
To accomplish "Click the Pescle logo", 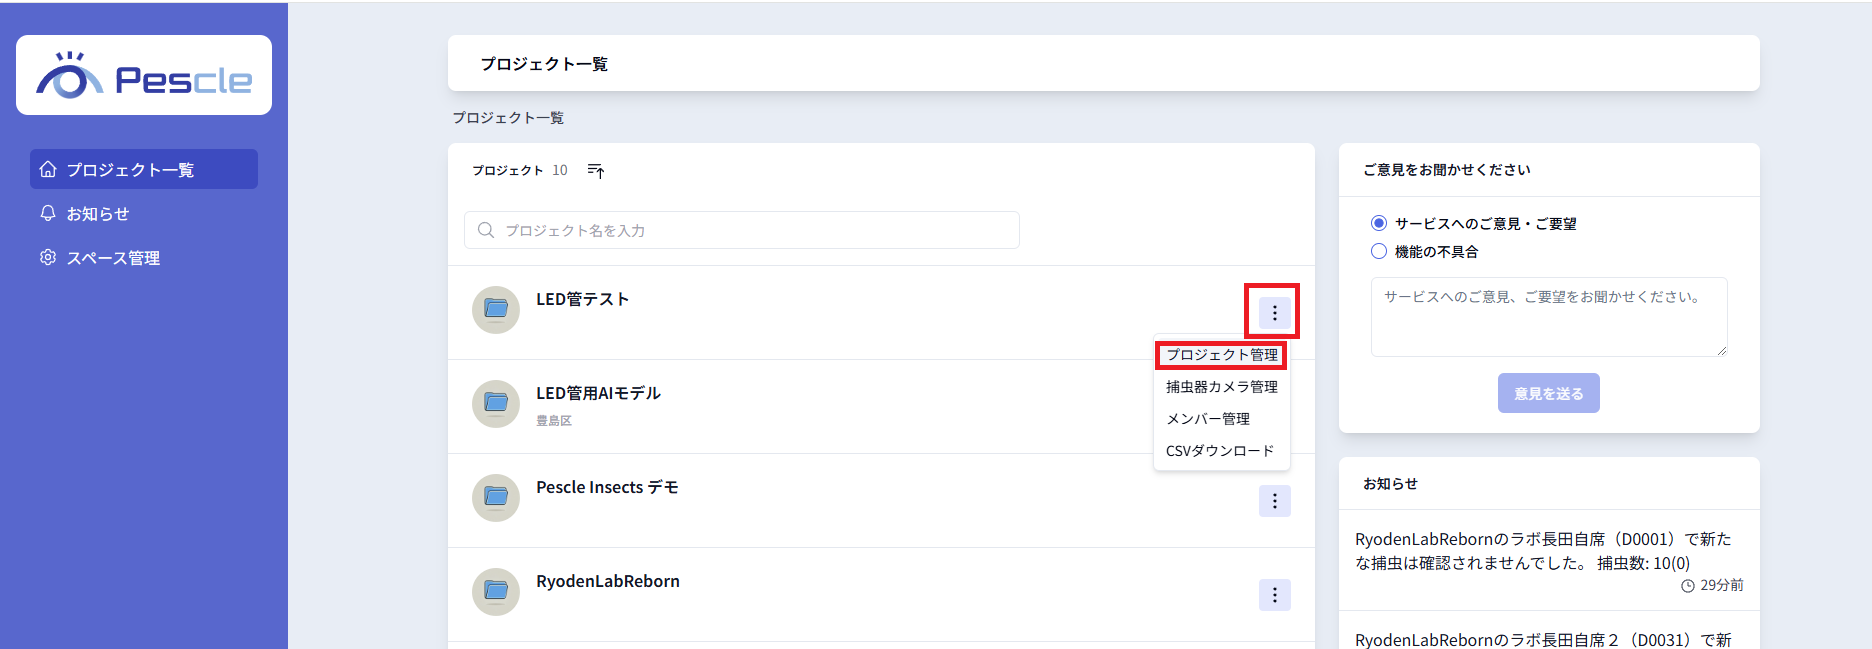I will (144, 76).
